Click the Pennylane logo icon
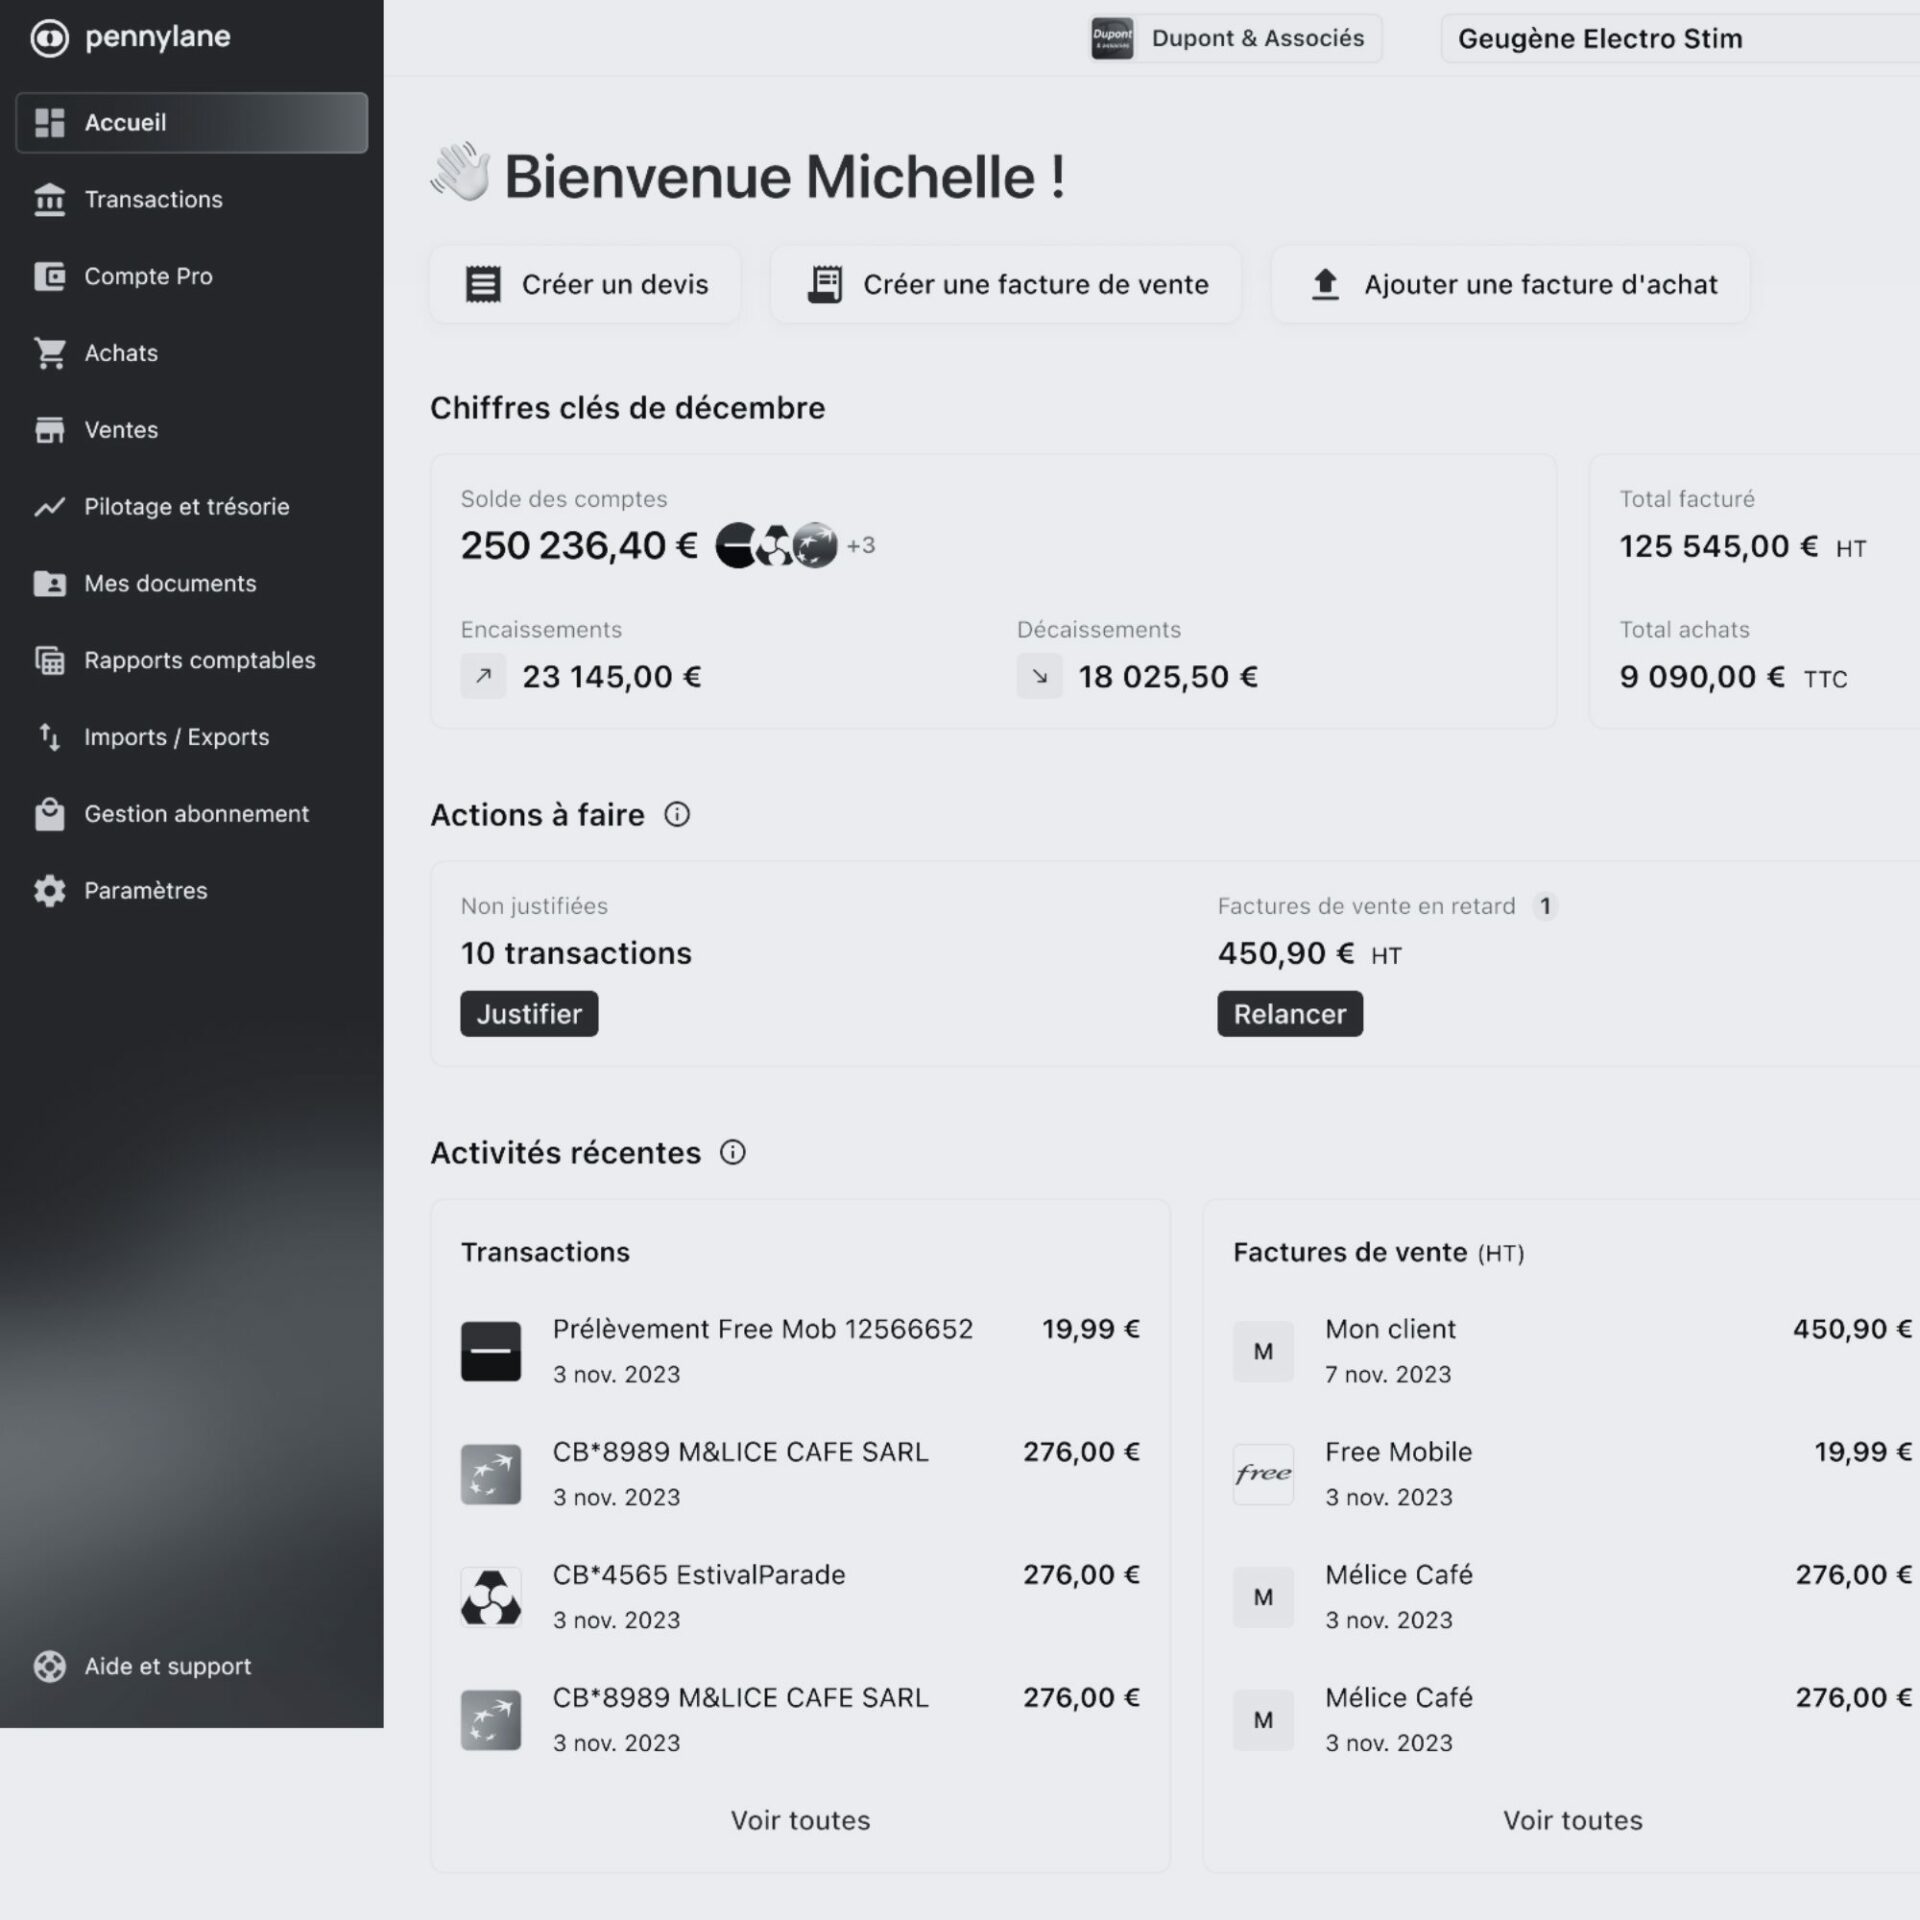 [49, 39]
